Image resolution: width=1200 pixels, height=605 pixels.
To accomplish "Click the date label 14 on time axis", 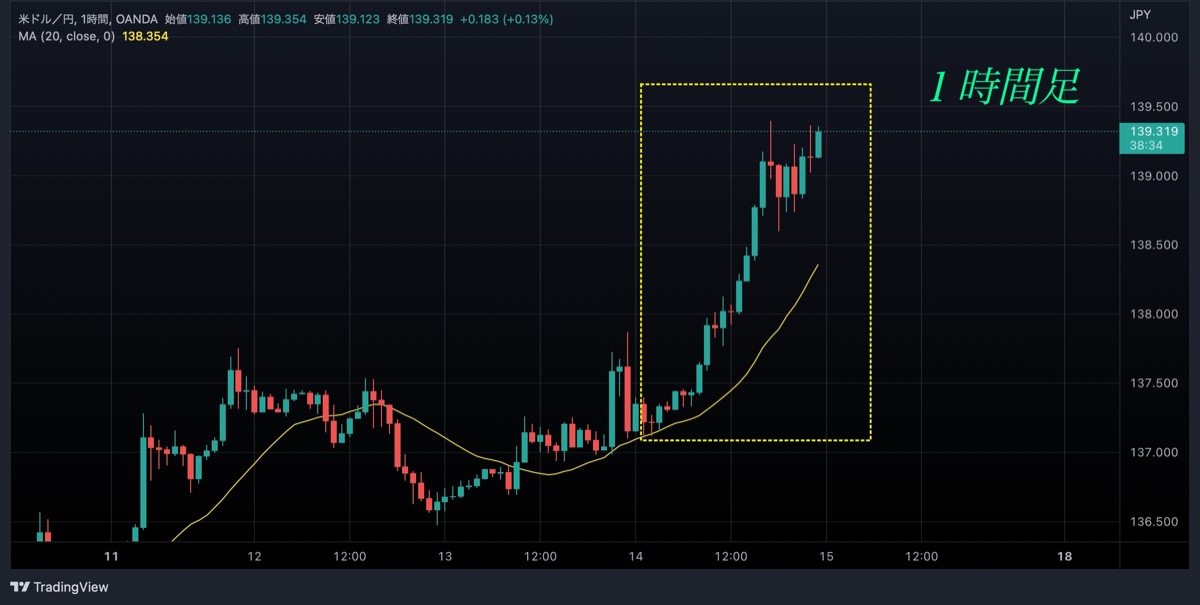I will tap(636, 557).
